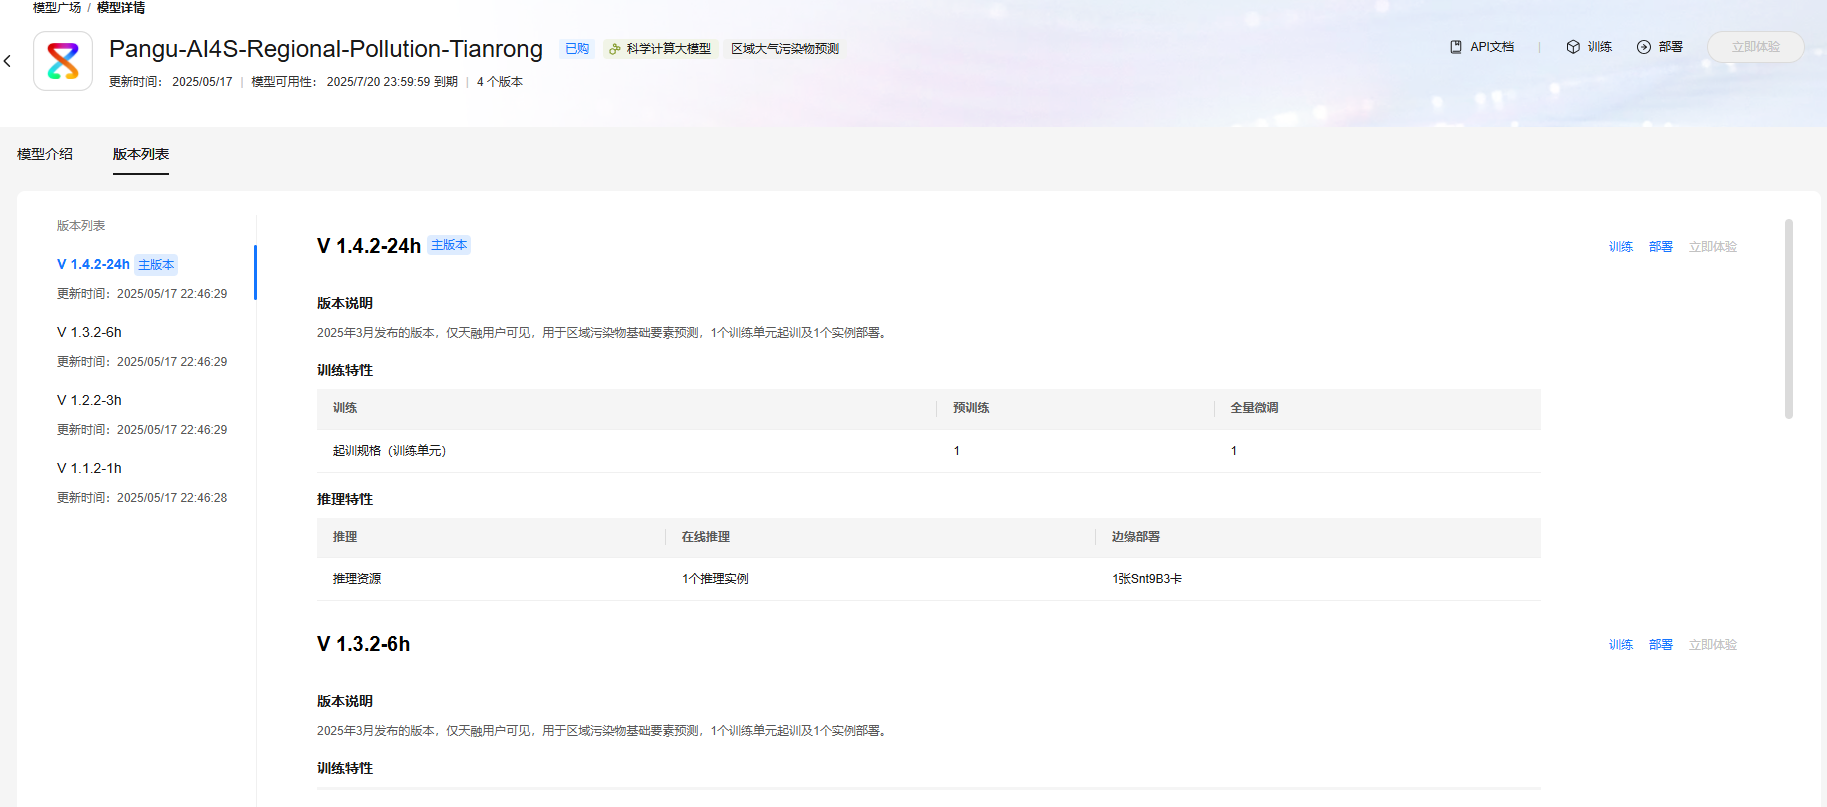The image size is (1827, 807).
Task: Click 训练 link for V 1.4.2-24h
Action: [x=1621, y=247]
